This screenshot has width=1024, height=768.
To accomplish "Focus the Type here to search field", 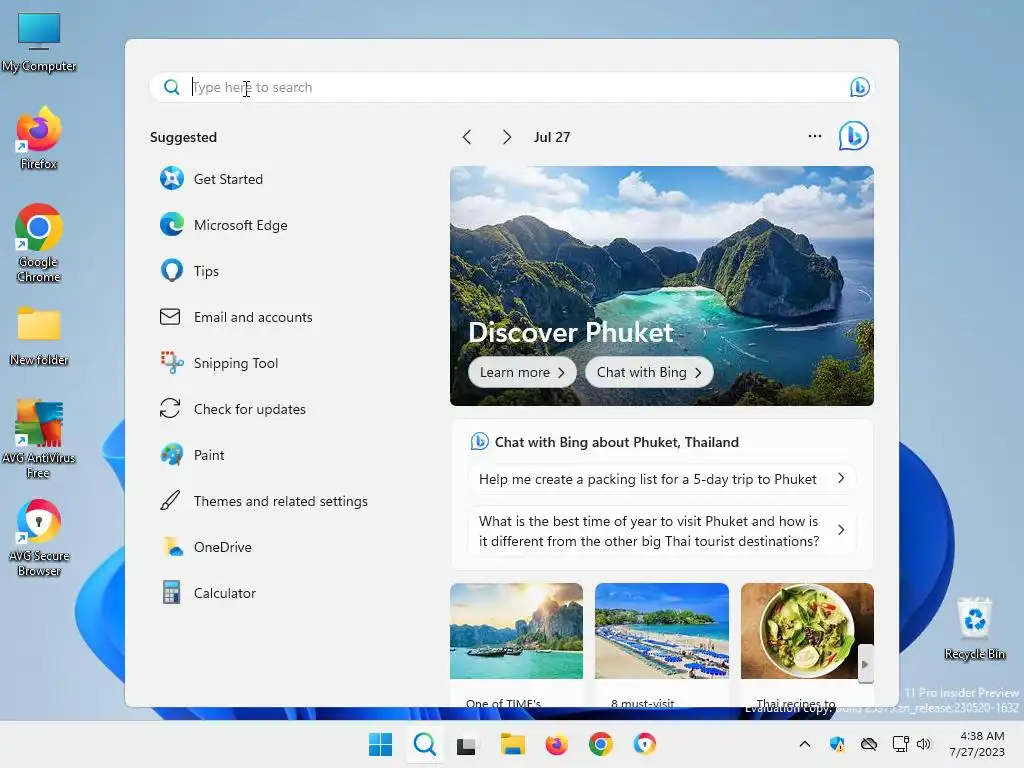I will click(x=512, y=87).
